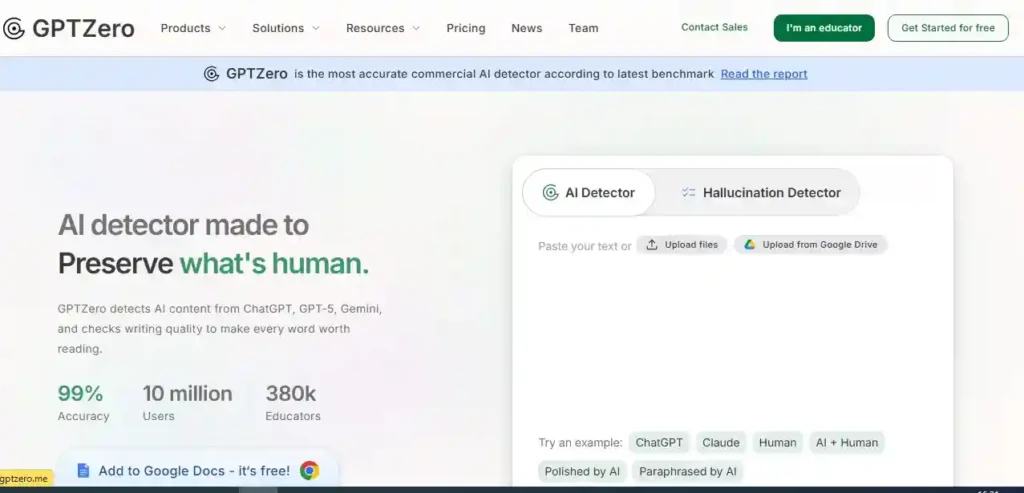Image resolution: width=1024 pixels, height=493 pixels.
Task: Click the 'Try an example:' label
Action: [x=581, y=443]
